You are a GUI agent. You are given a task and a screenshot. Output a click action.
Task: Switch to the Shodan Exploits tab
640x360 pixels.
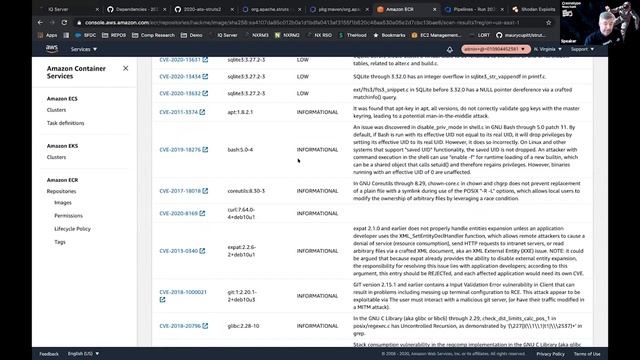[x=533, y=9]
